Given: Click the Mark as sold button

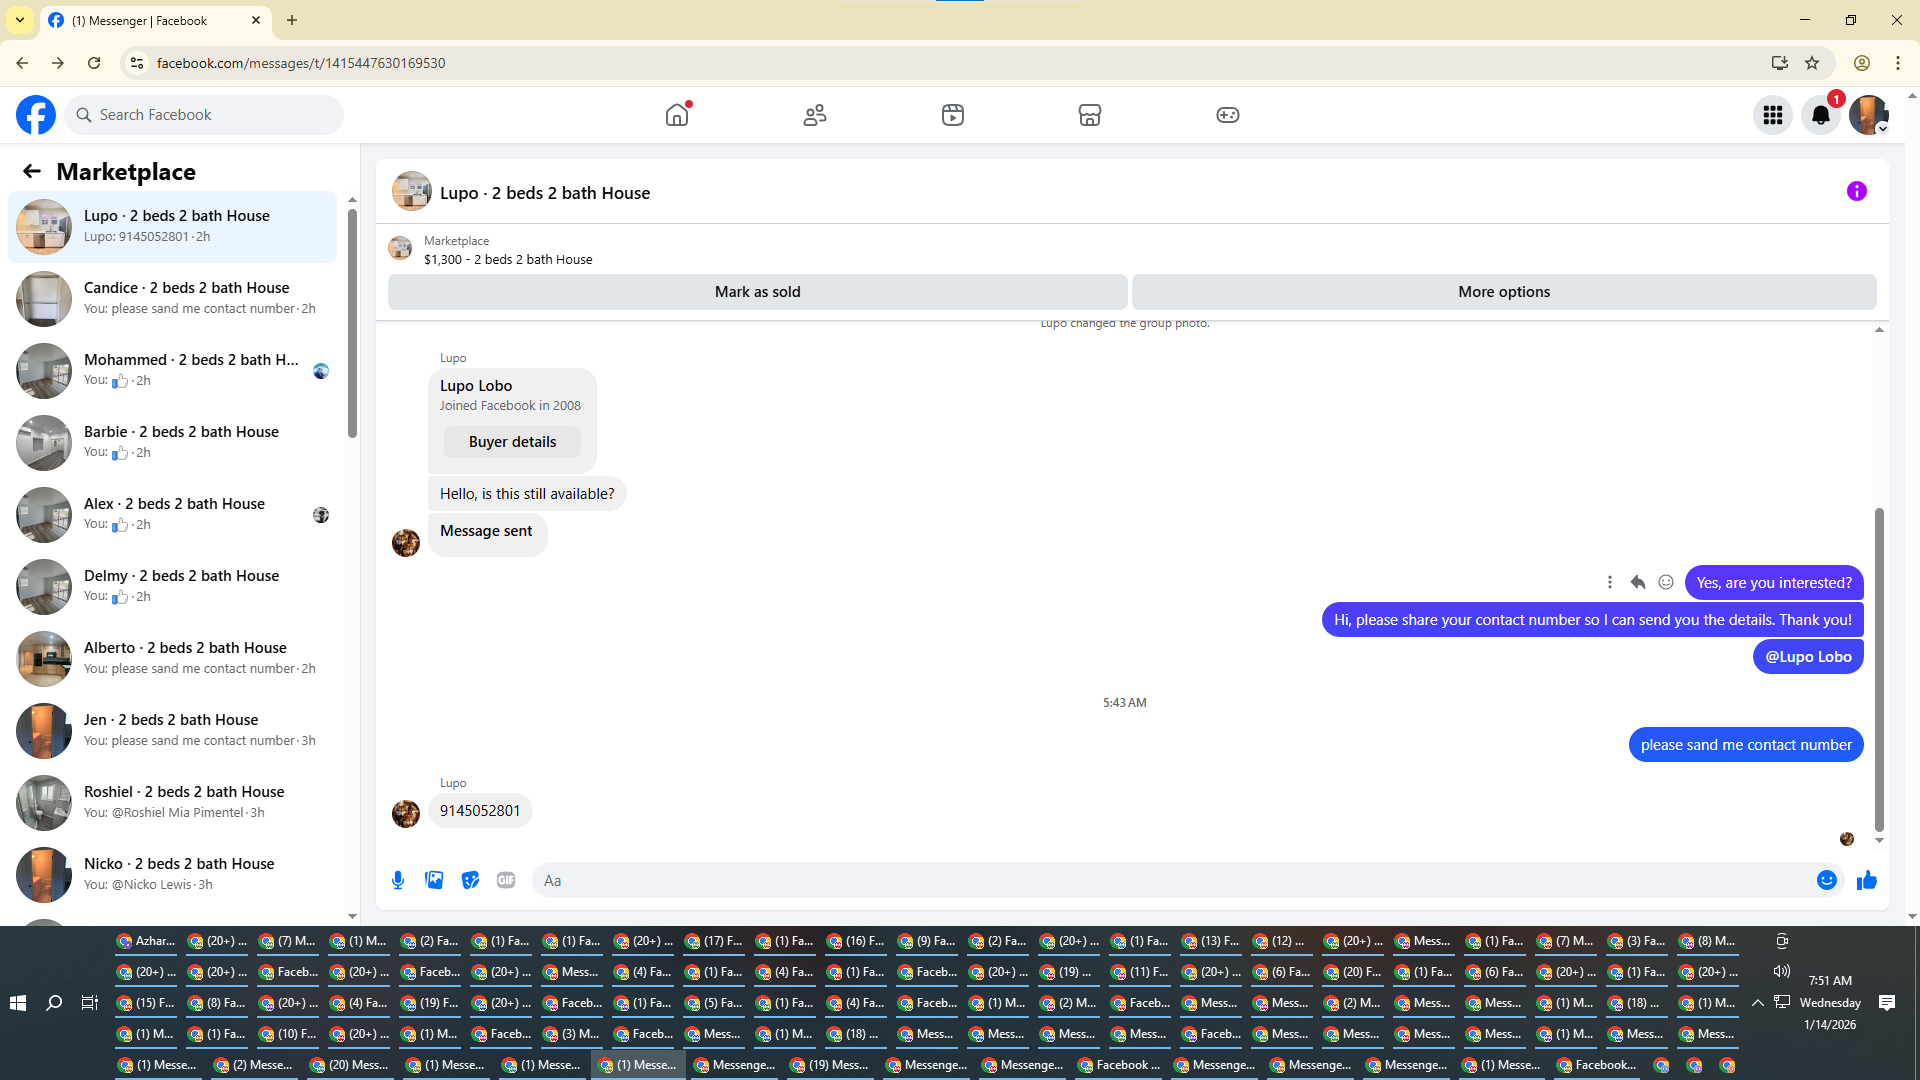Looking at the screenshot, I should [757, 292].
